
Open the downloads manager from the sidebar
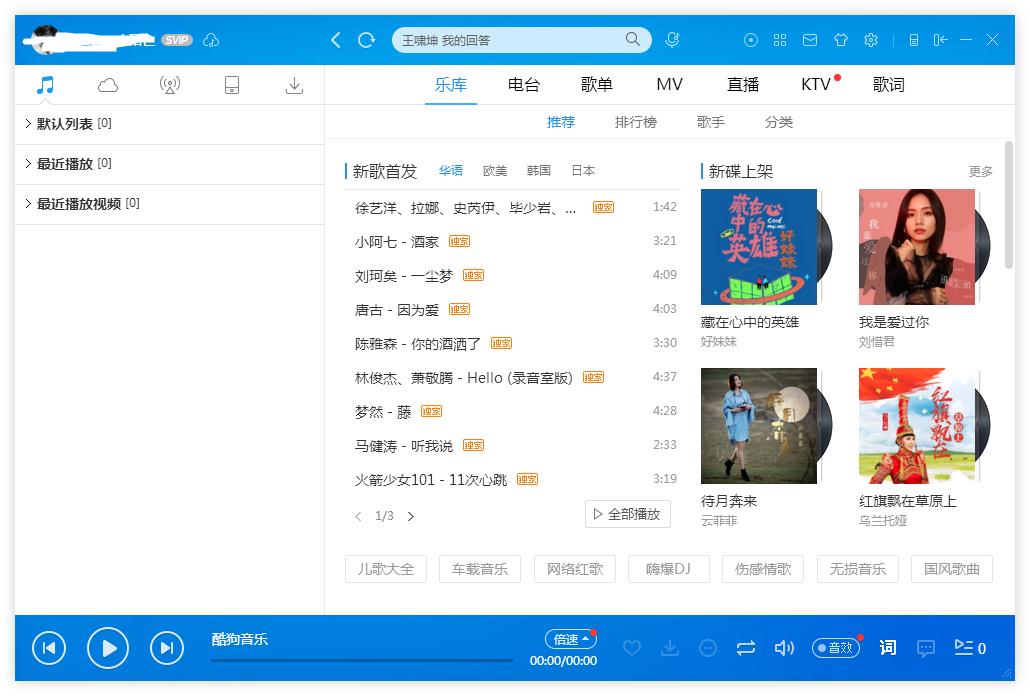tap(294, 85)
